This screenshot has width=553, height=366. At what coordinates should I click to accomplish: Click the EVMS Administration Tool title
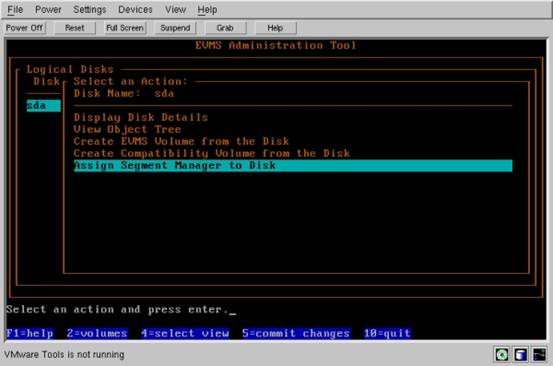[x=276, y=45]
